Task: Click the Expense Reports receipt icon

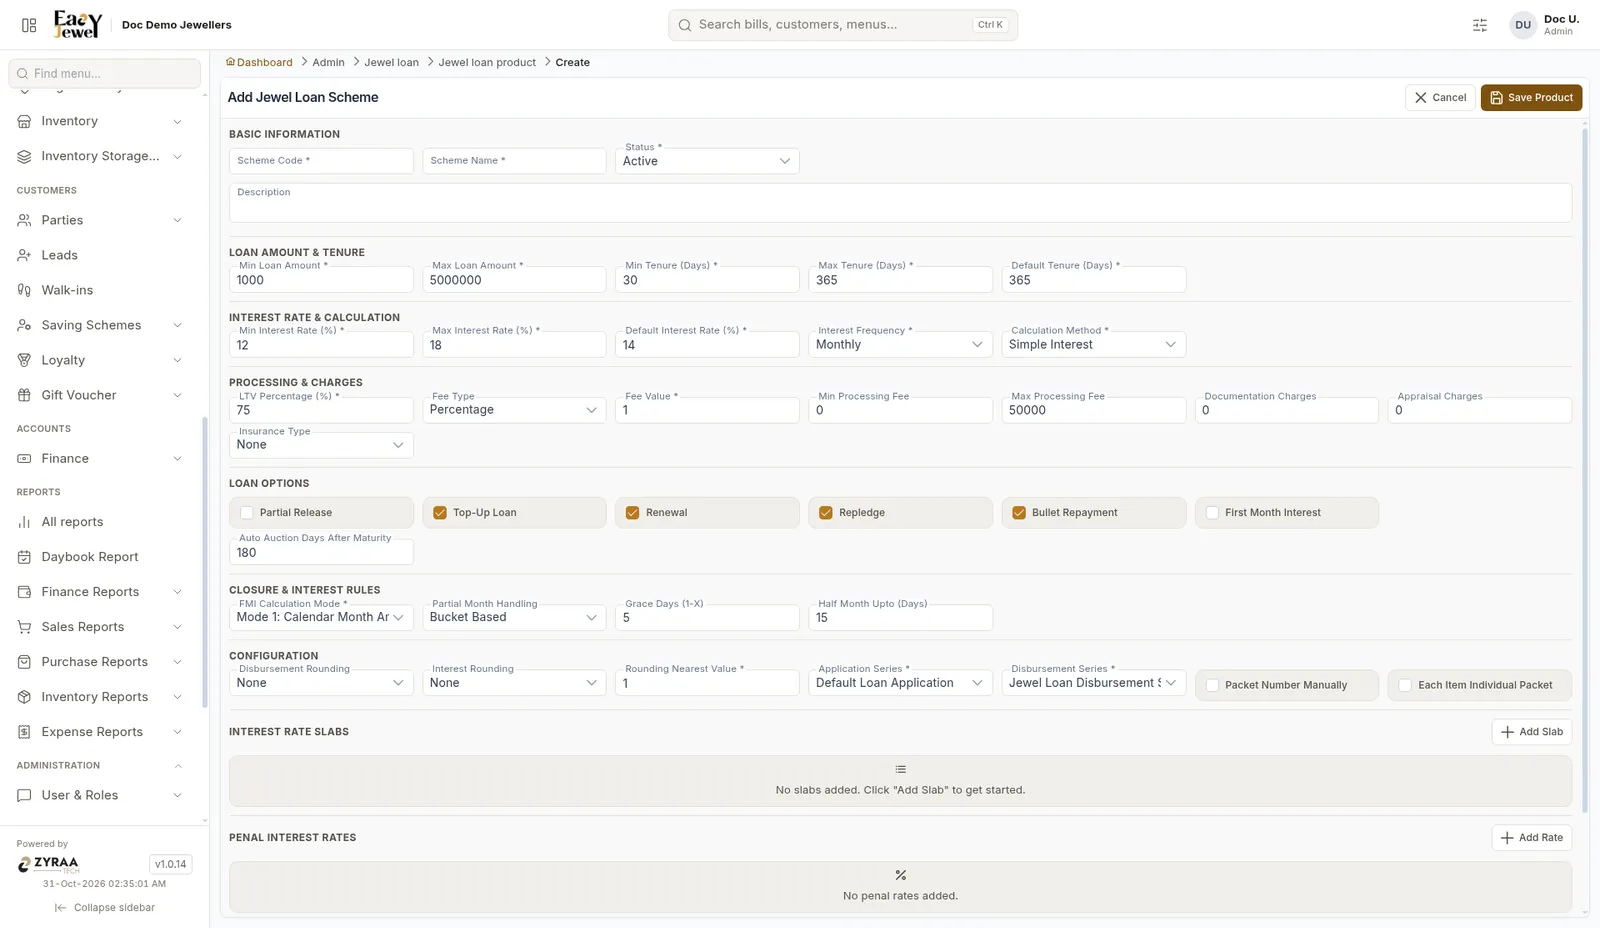Action: tap(24, 732)
